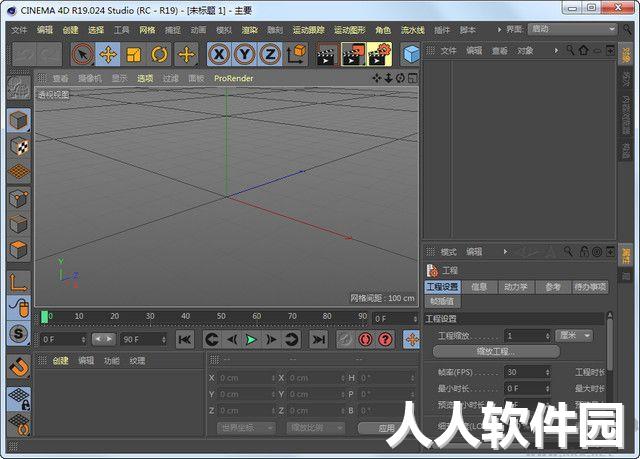Open the 缩放比例 dropdown

click(316, 428)
